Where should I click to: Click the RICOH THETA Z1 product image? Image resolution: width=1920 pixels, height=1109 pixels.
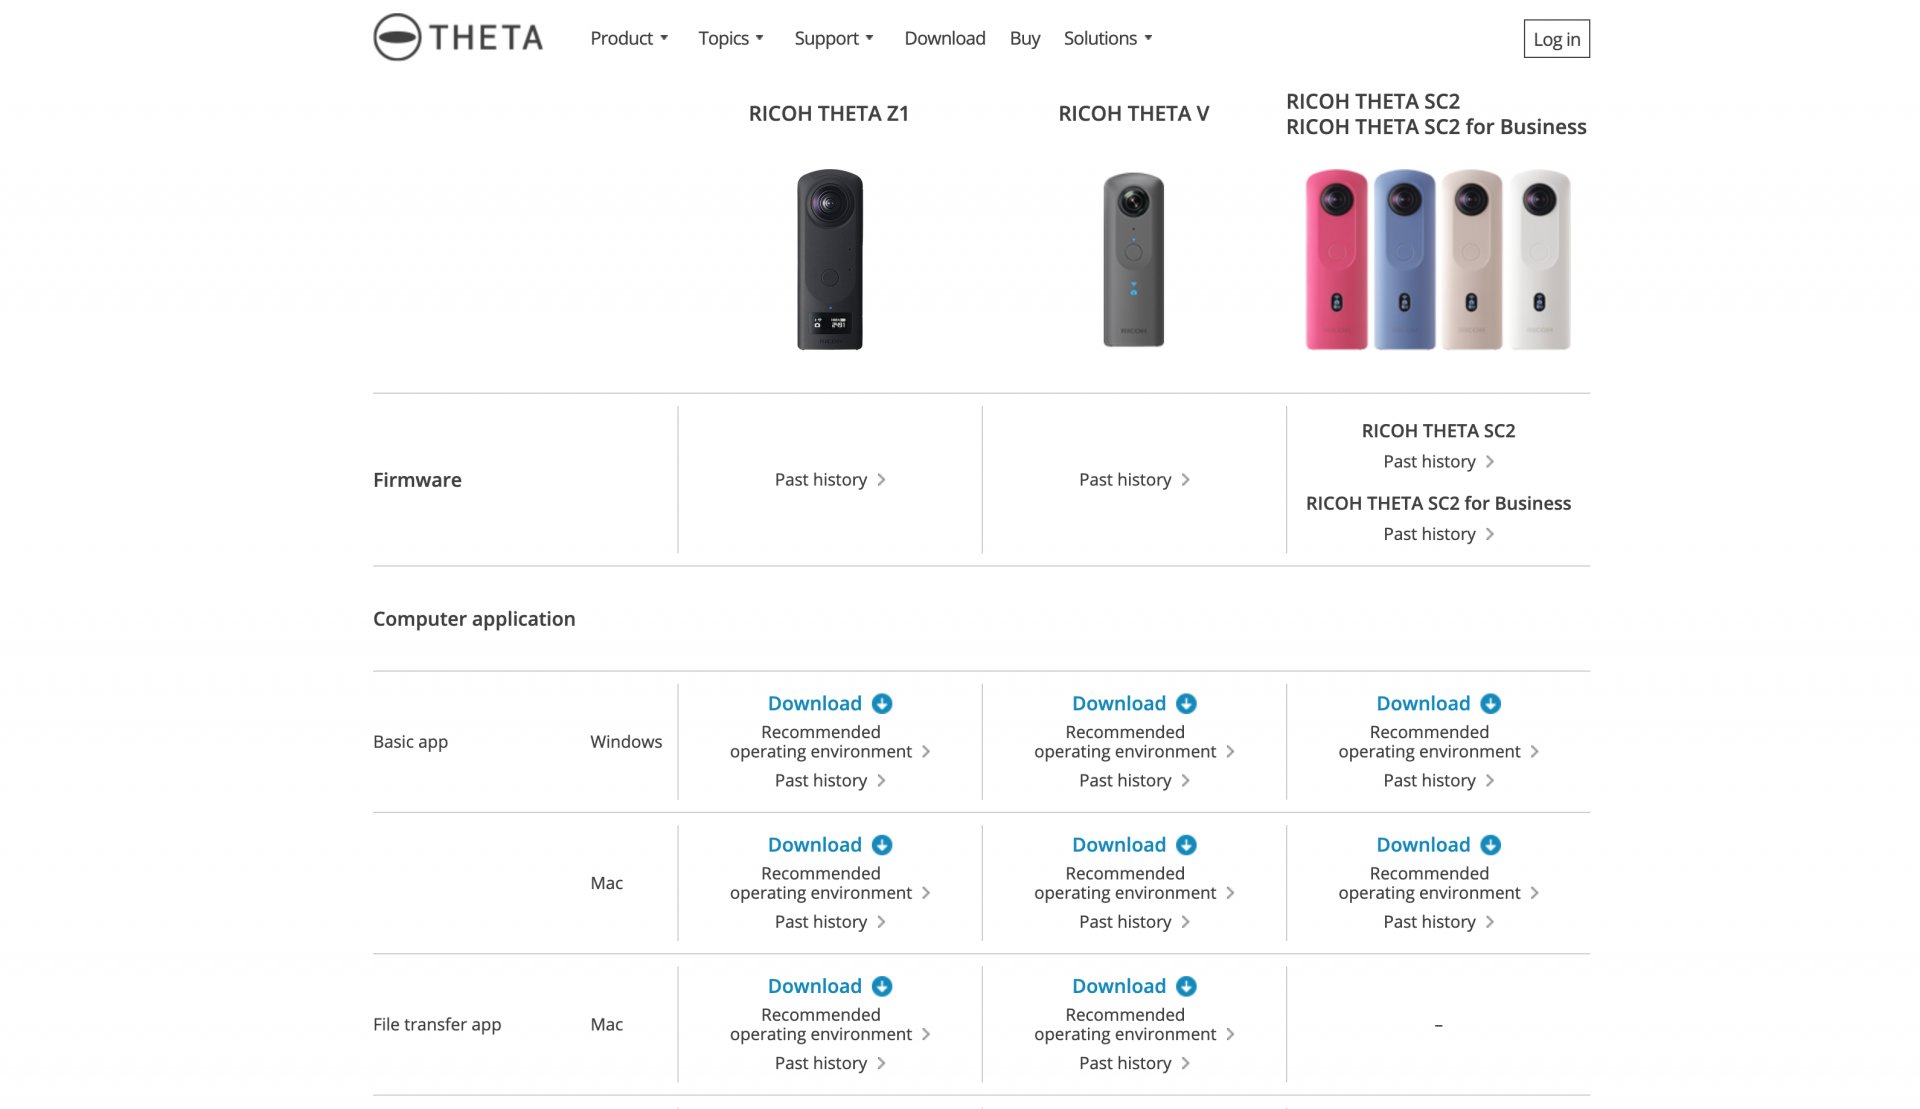tap(829, 260)
